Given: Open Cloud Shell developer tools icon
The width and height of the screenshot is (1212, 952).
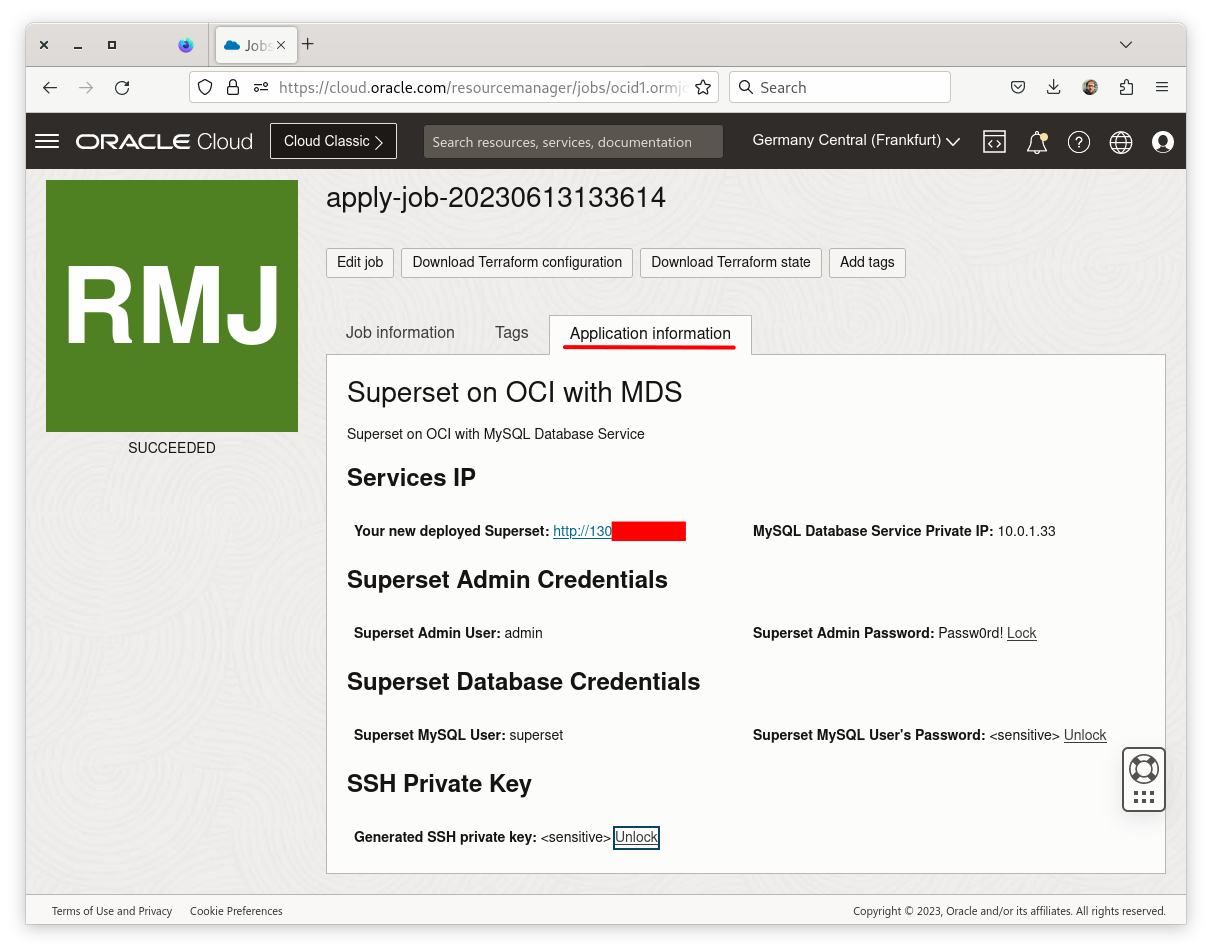Looking at the screenshot, I should point(994,142).
